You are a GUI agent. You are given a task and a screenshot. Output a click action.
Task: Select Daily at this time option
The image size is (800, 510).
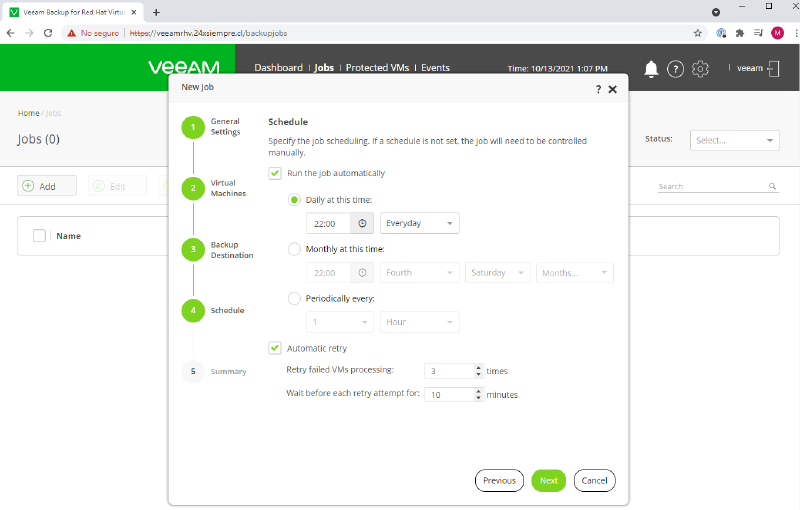point(294,200)
